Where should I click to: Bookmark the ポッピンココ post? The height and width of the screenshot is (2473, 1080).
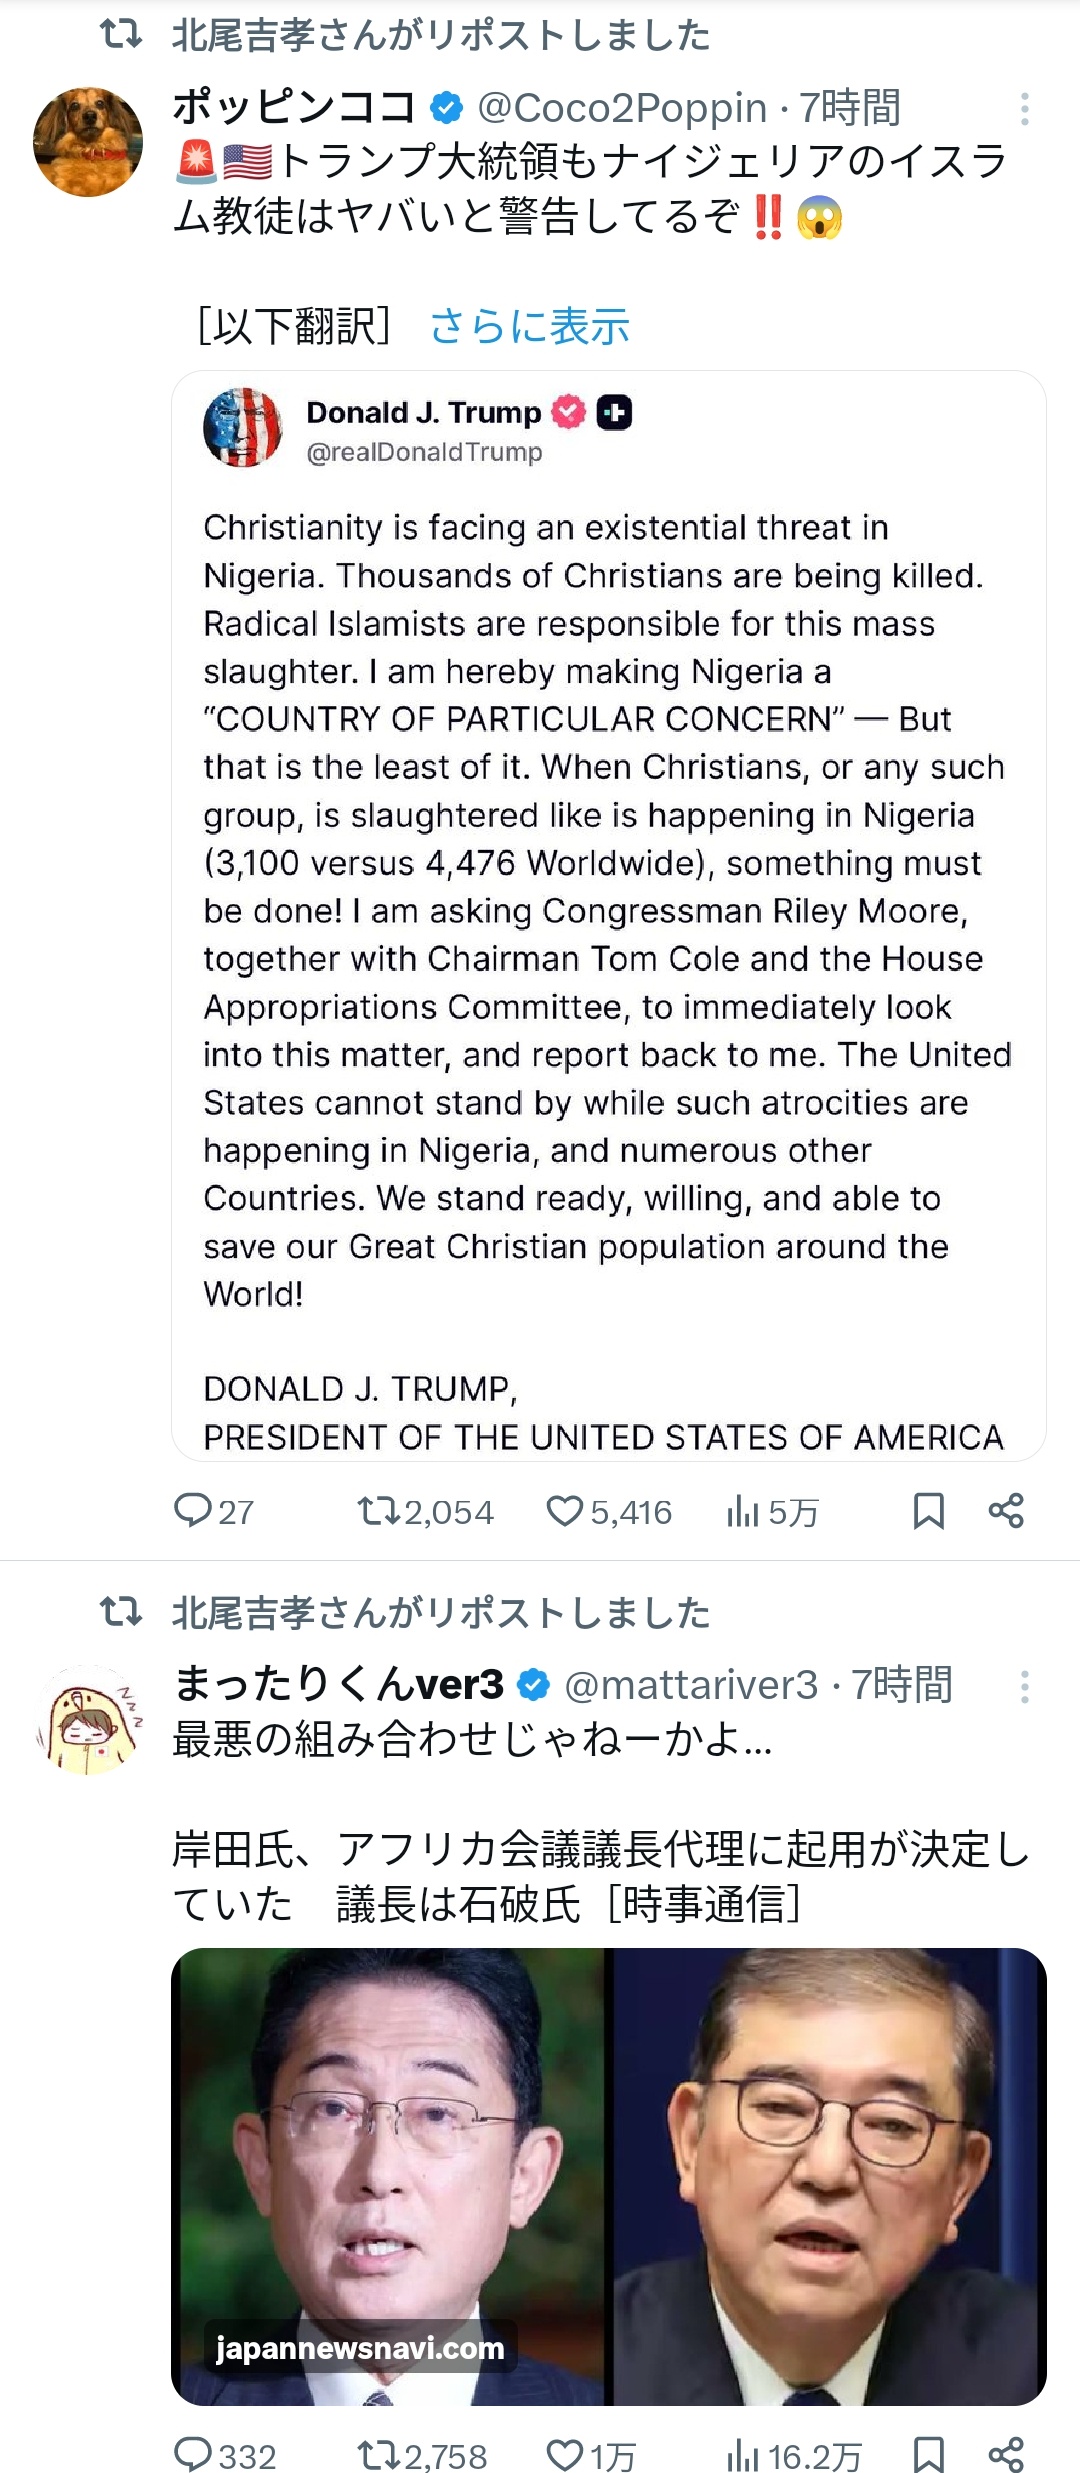pos(929,1510)
